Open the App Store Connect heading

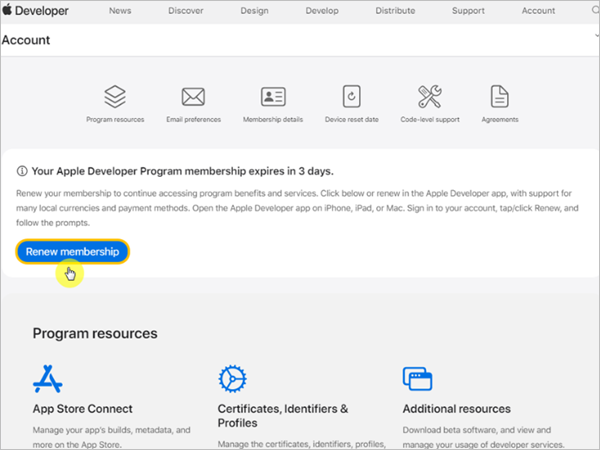tap(82, 409)
